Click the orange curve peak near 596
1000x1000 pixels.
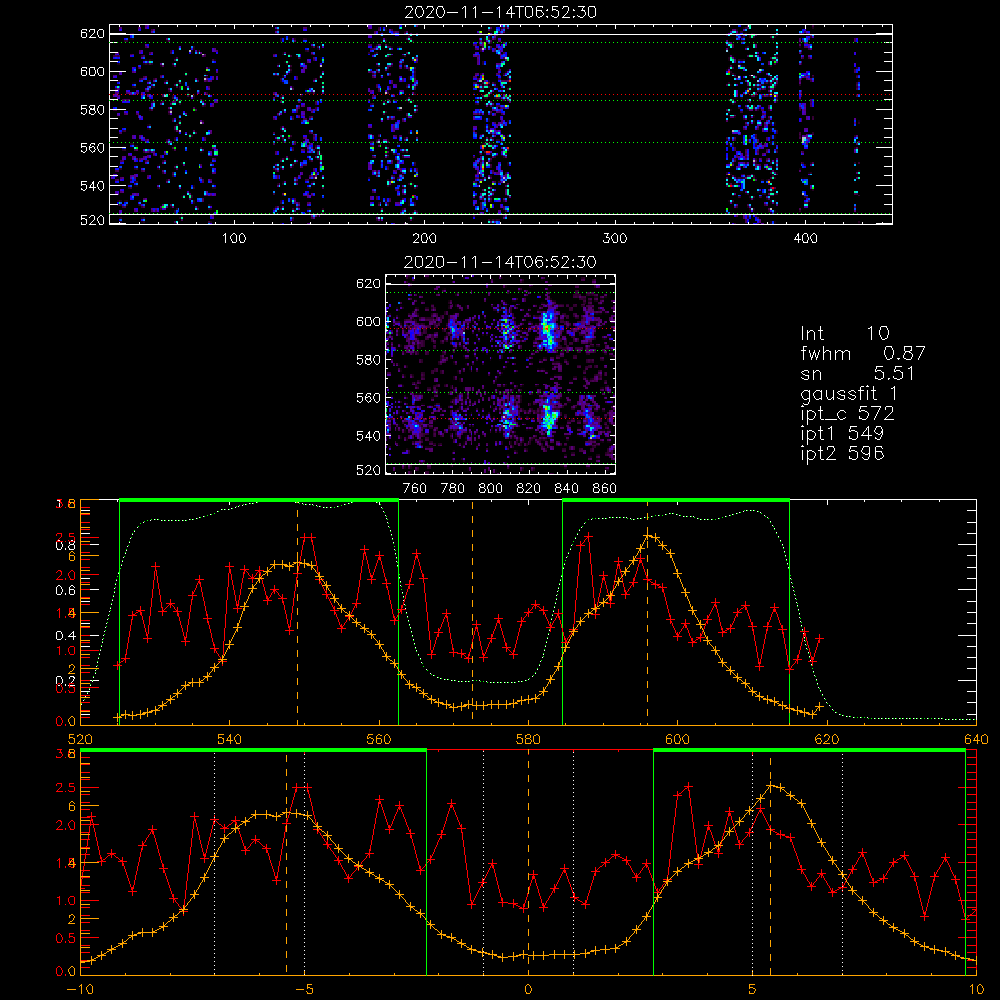coord(648,535)
